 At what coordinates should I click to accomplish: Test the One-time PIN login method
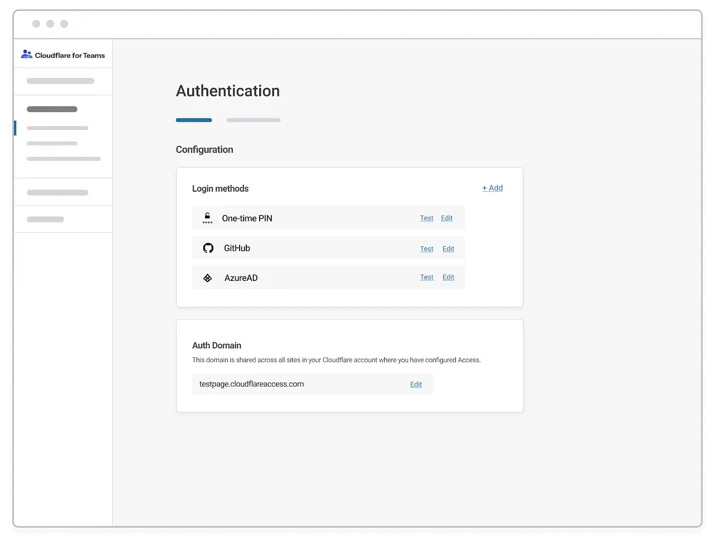pyautogui.click(x=426, y=218)
